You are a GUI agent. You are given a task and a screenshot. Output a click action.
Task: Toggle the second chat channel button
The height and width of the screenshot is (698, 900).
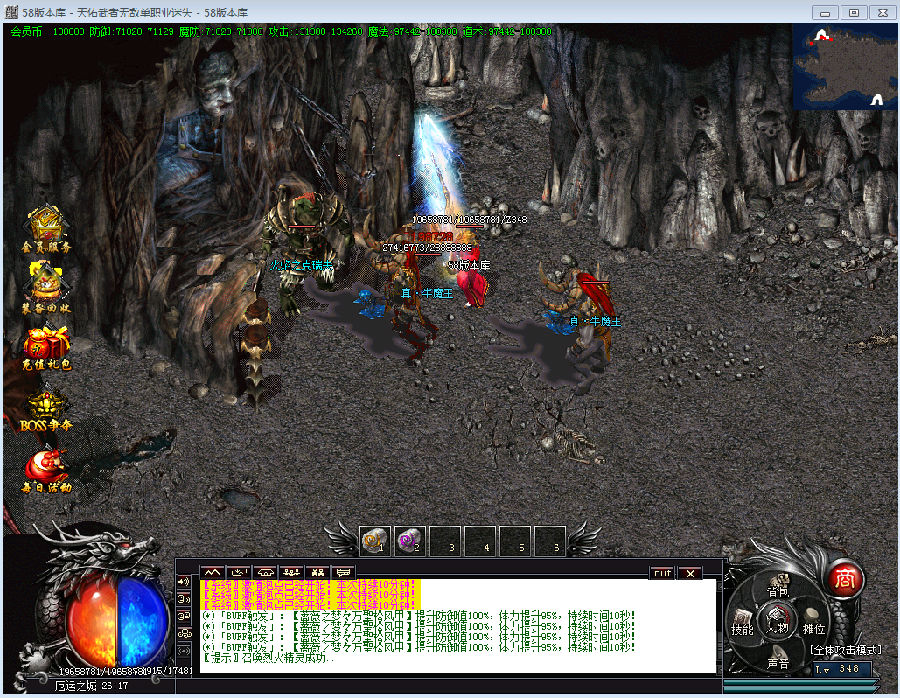(x=184, y=599)
